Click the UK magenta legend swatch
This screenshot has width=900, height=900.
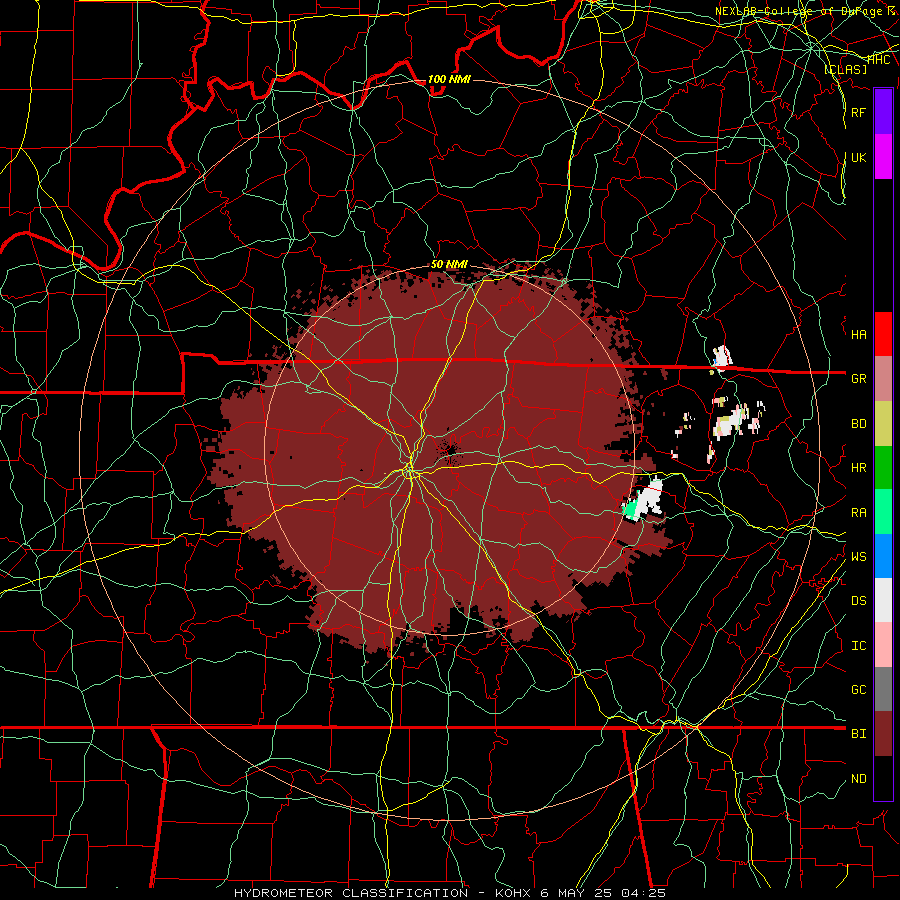click(x=883, y=157)
